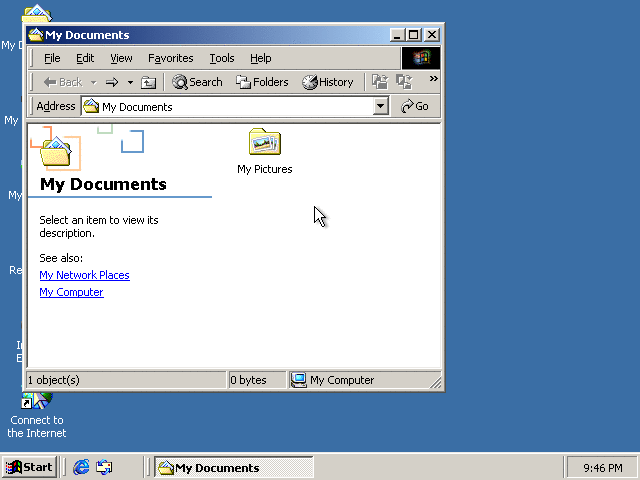Follow the My Network Places link
The image size is (640, 480).
pos(84,275)
